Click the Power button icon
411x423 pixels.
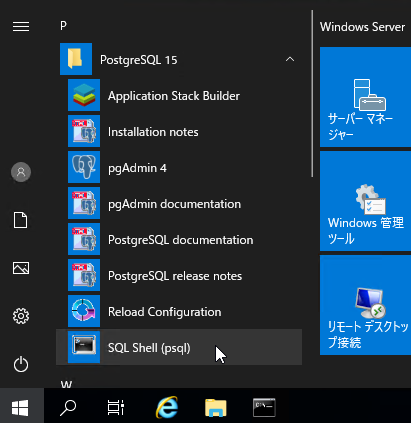click(x=21, y=364)
